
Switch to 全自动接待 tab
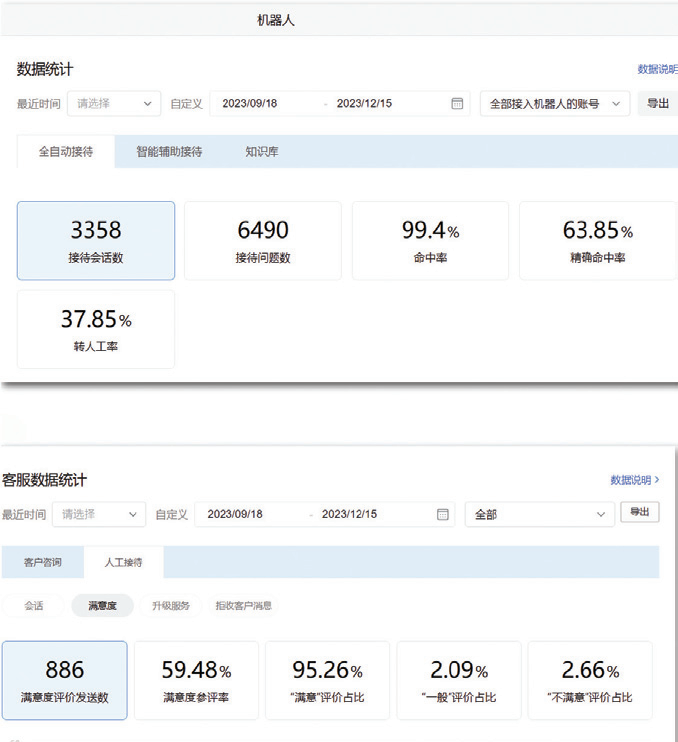(66, 152)
